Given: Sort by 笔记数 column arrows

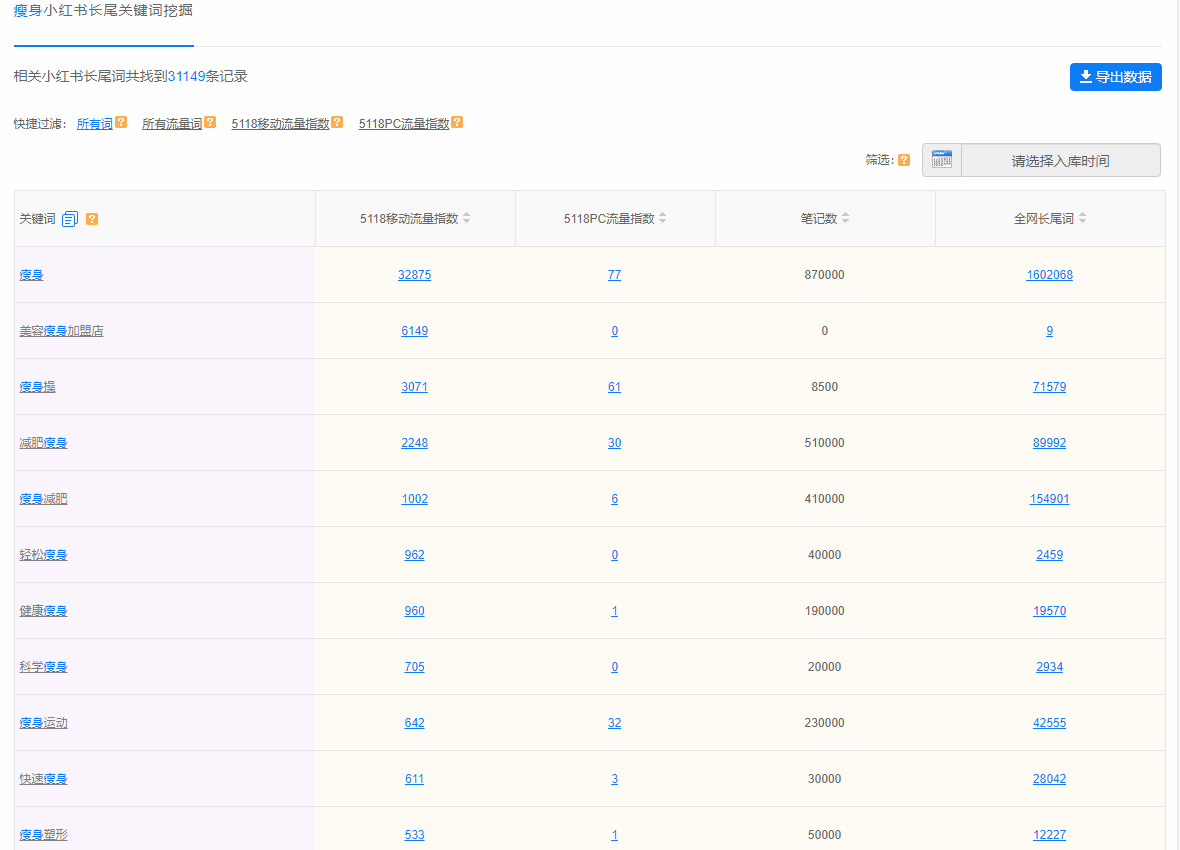Looking at the screenshot, I should (x=845, y=218).
